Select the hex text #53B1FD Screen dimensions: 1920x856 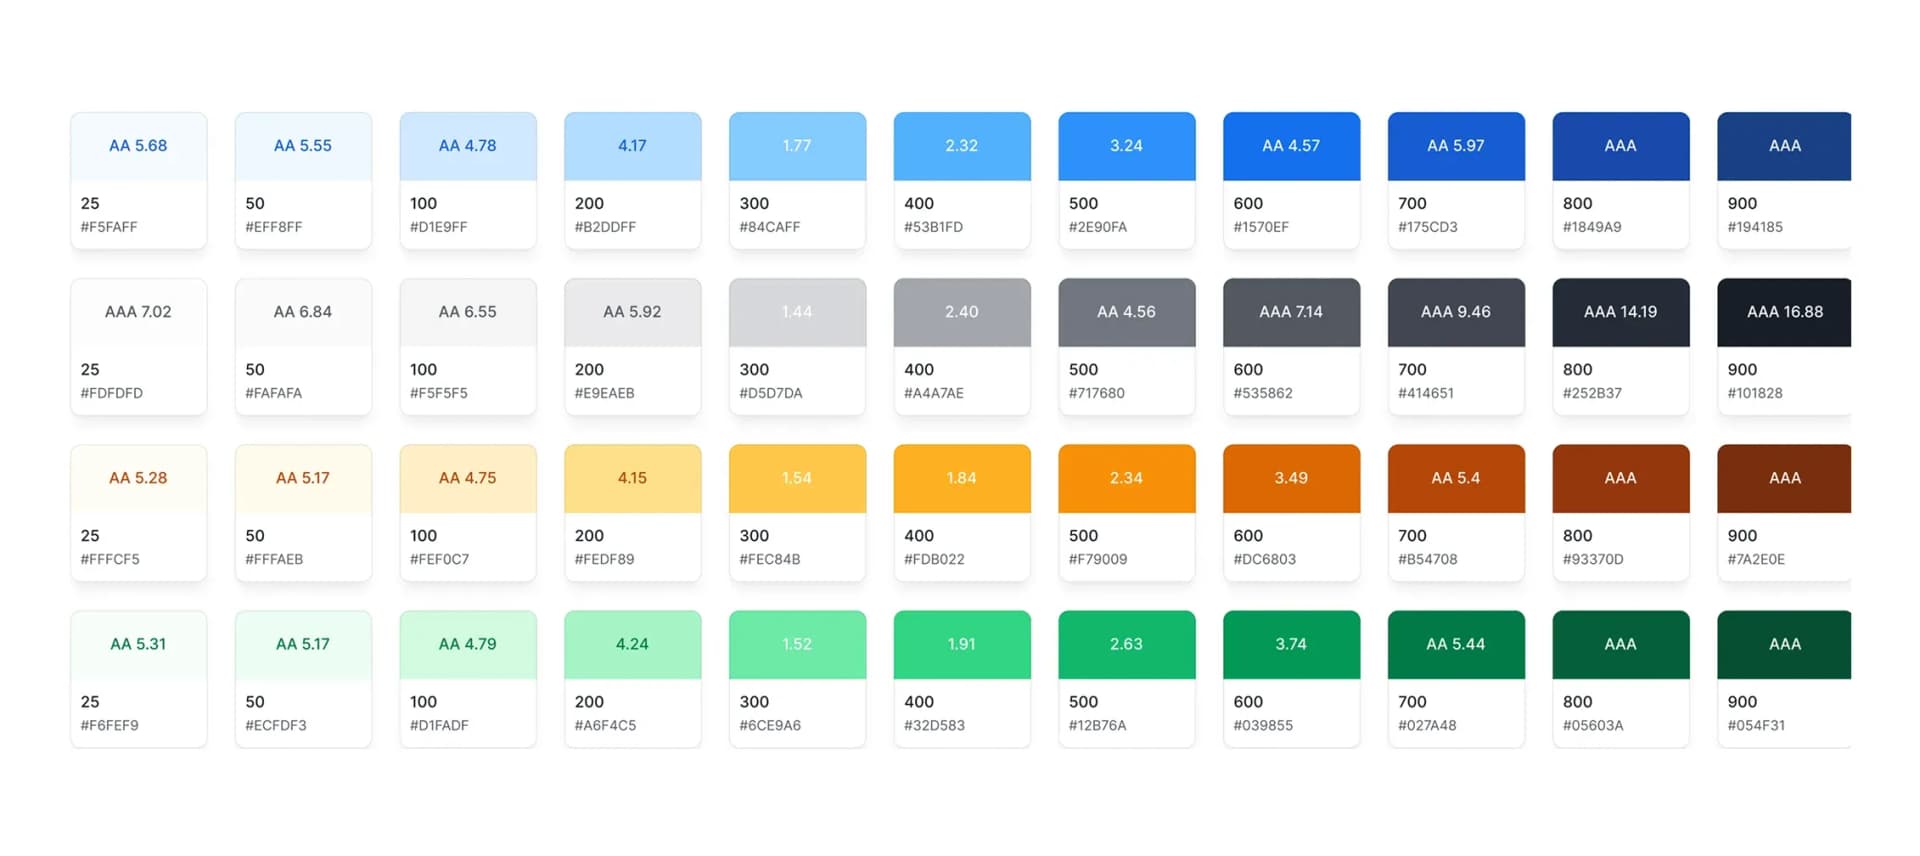click(x=933, y=227)
